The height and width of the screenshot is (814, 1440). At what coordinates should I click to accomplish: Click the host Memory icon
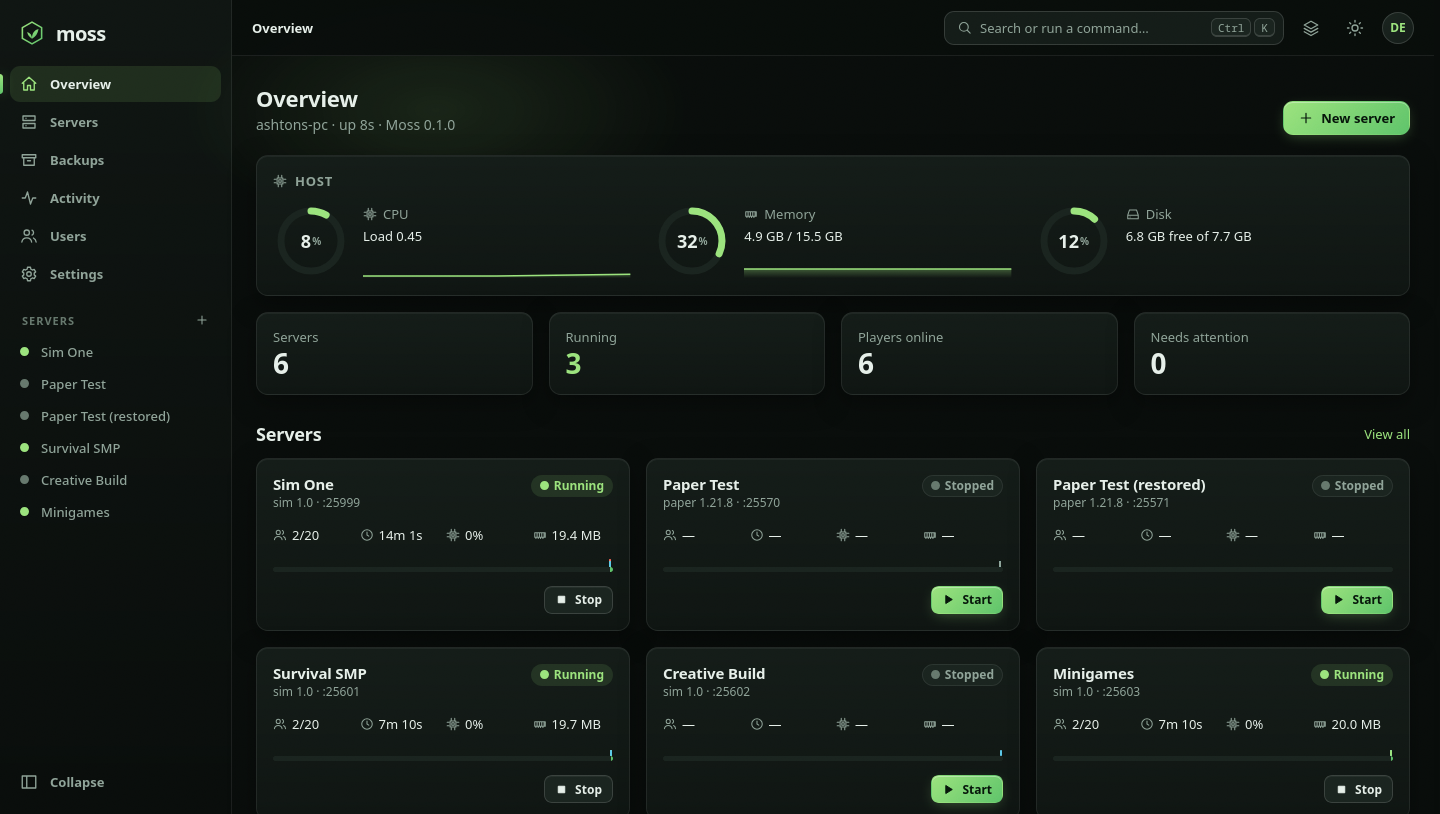point(751,214)
